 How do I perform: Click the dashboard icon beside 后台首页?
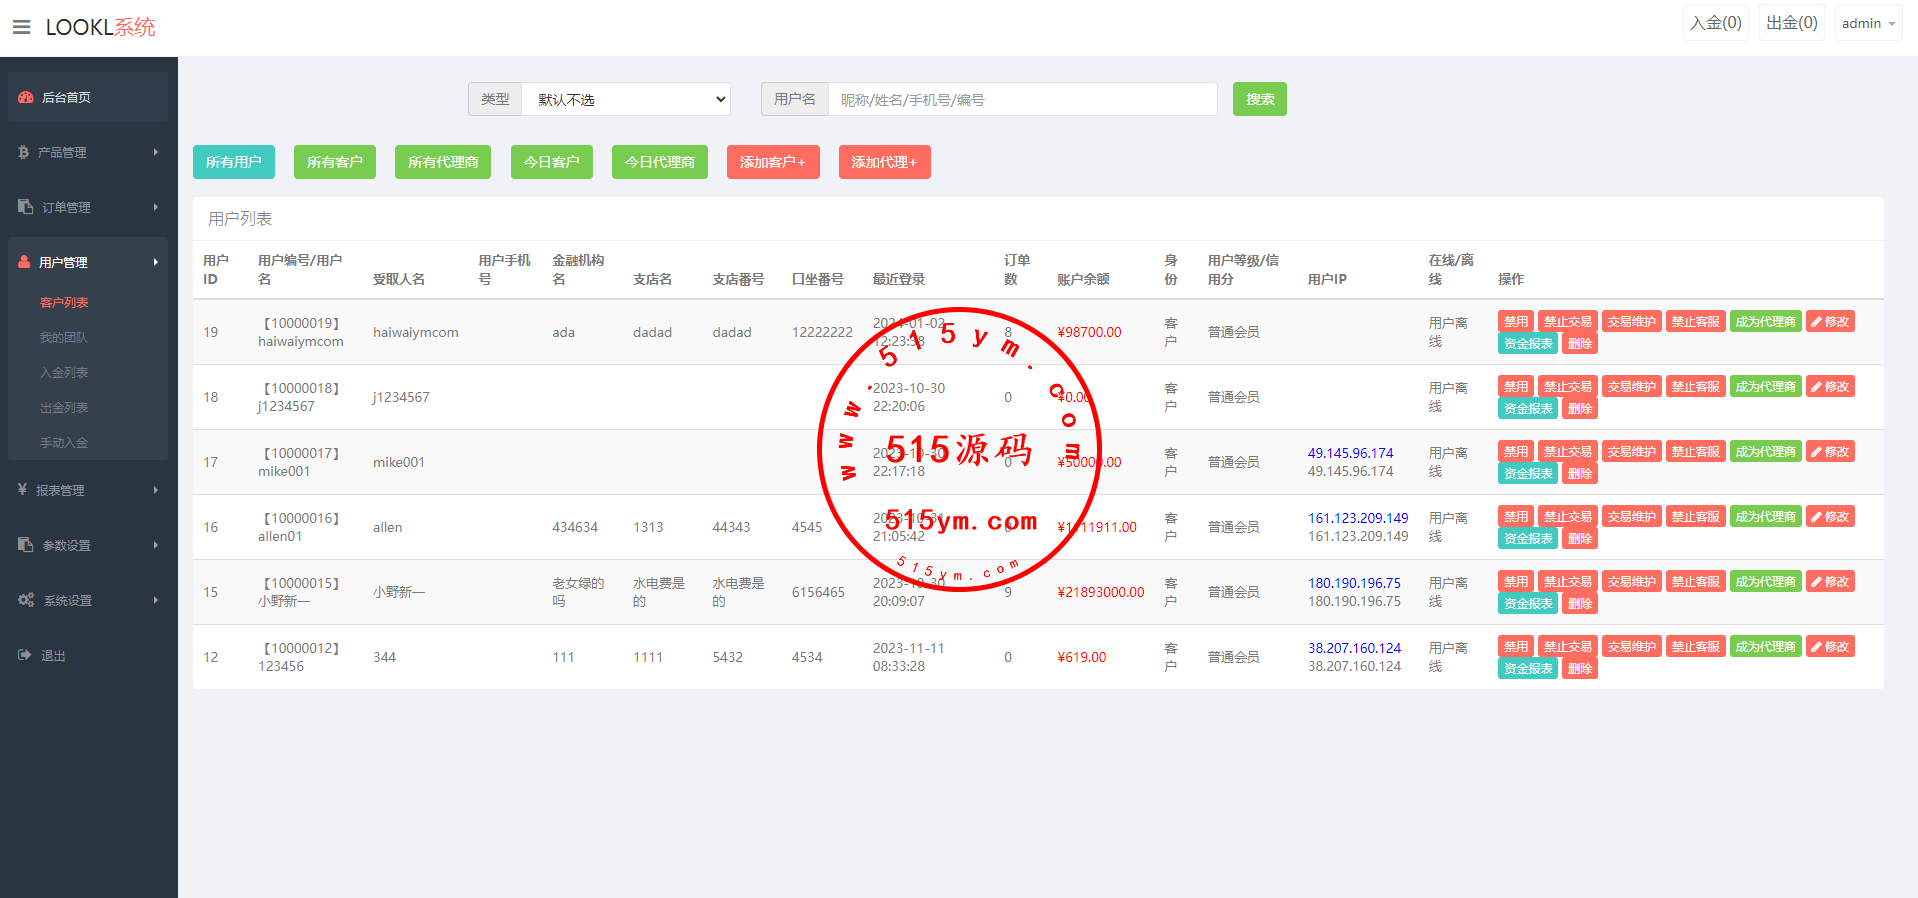coord(26,97)
